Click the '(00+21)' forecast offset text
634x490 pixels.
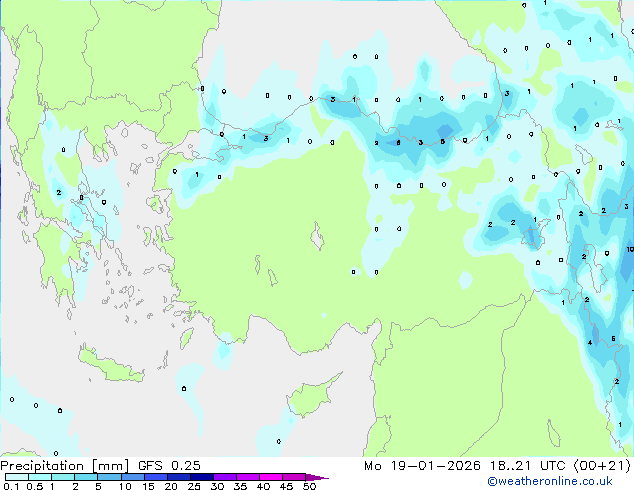pyautogui.click(x=602, y=466)
